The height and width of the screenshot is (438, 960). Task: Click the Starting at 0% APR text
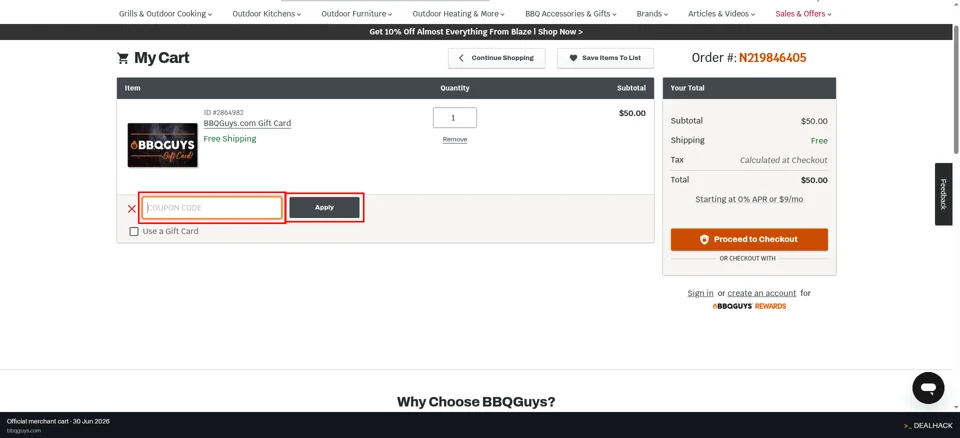[x=749, y=200]
